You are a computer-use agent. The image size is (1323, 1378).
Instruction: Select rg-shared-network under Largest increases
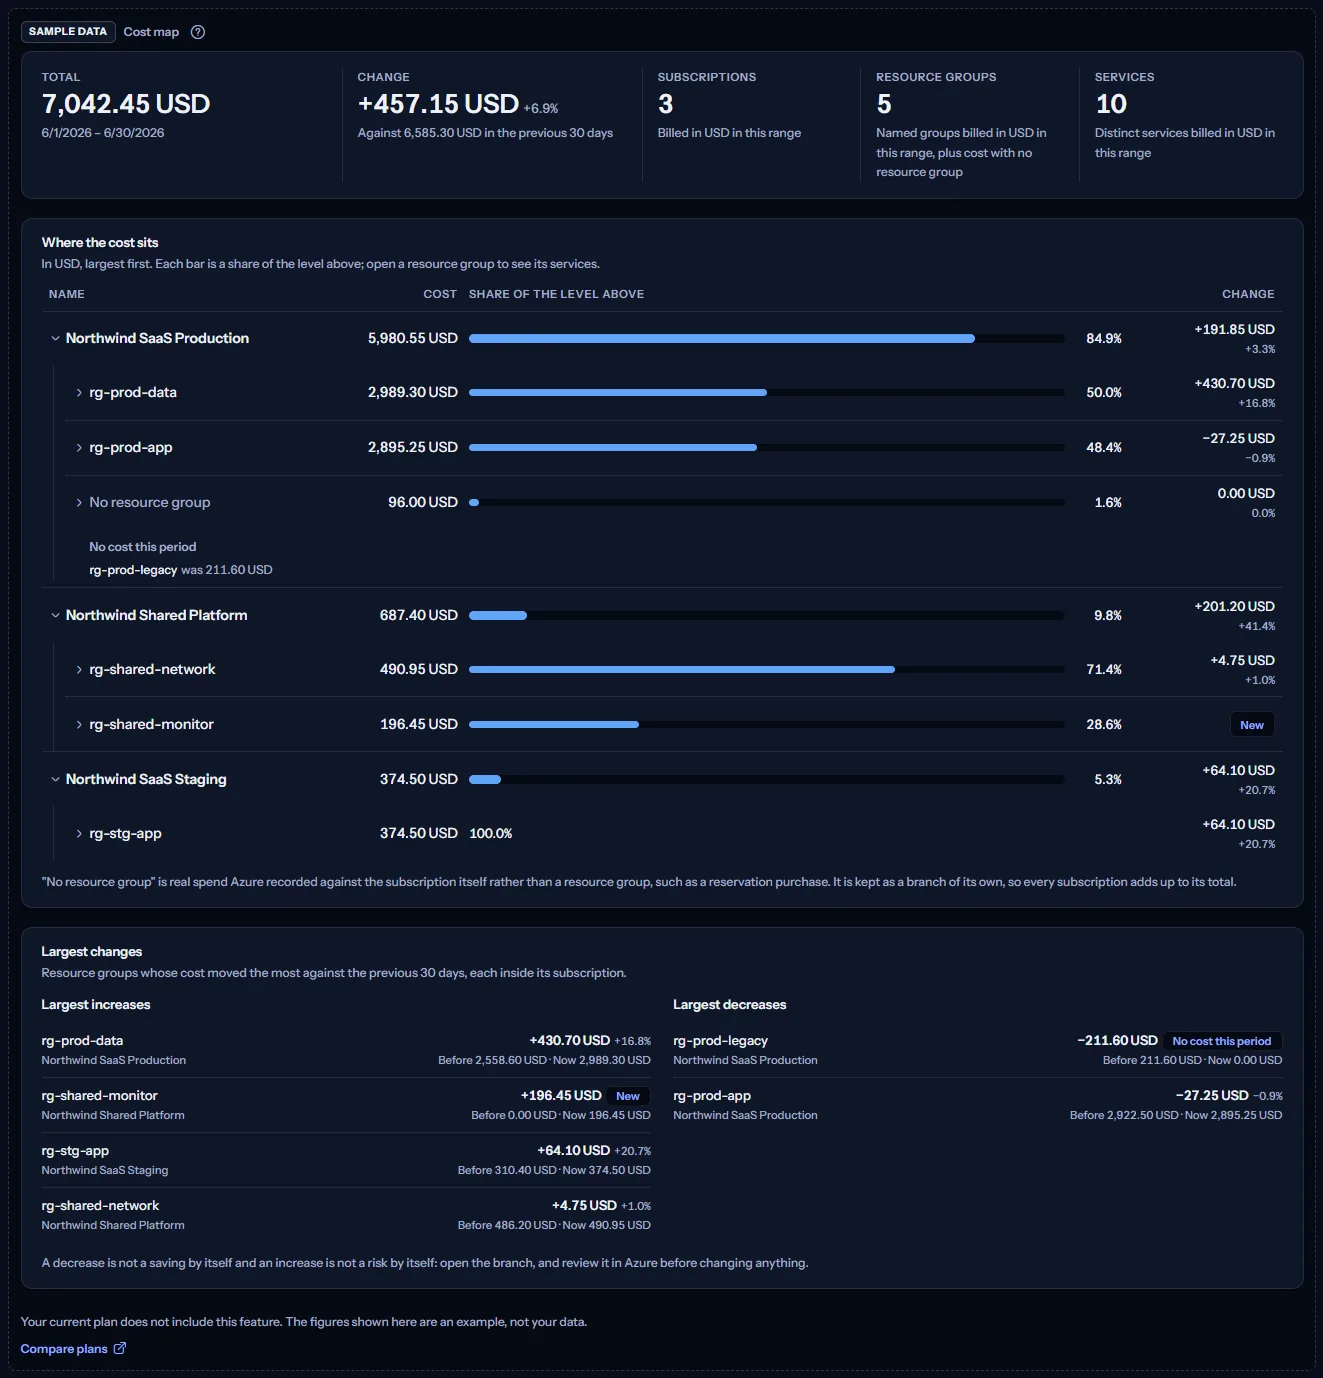[100, 1206]
